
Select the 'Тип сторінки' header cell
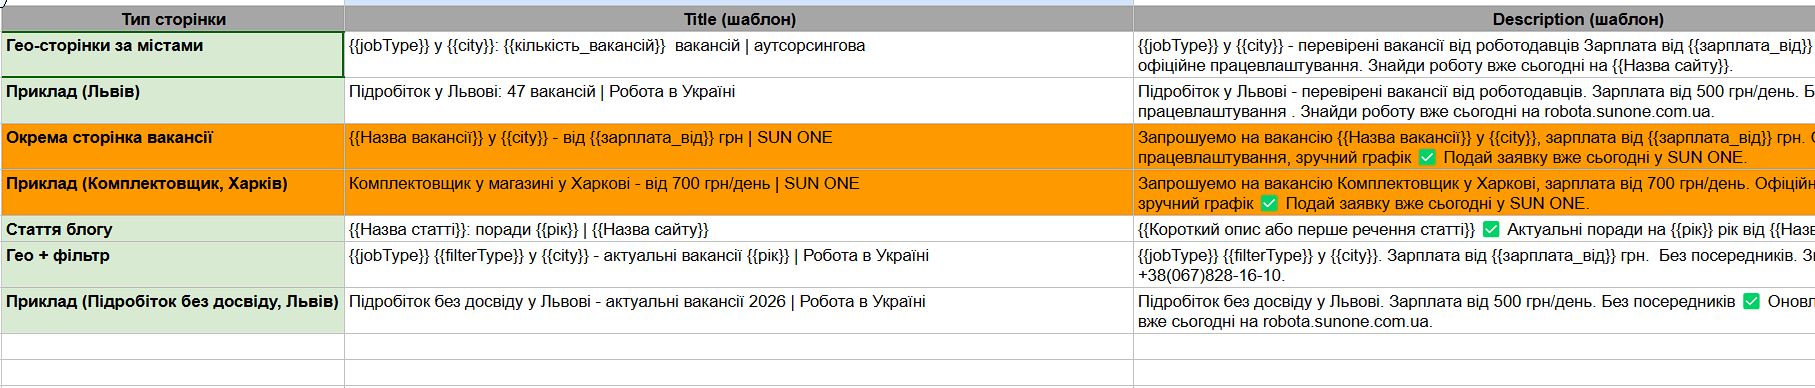pyautogui.click(x=173, y=19)
